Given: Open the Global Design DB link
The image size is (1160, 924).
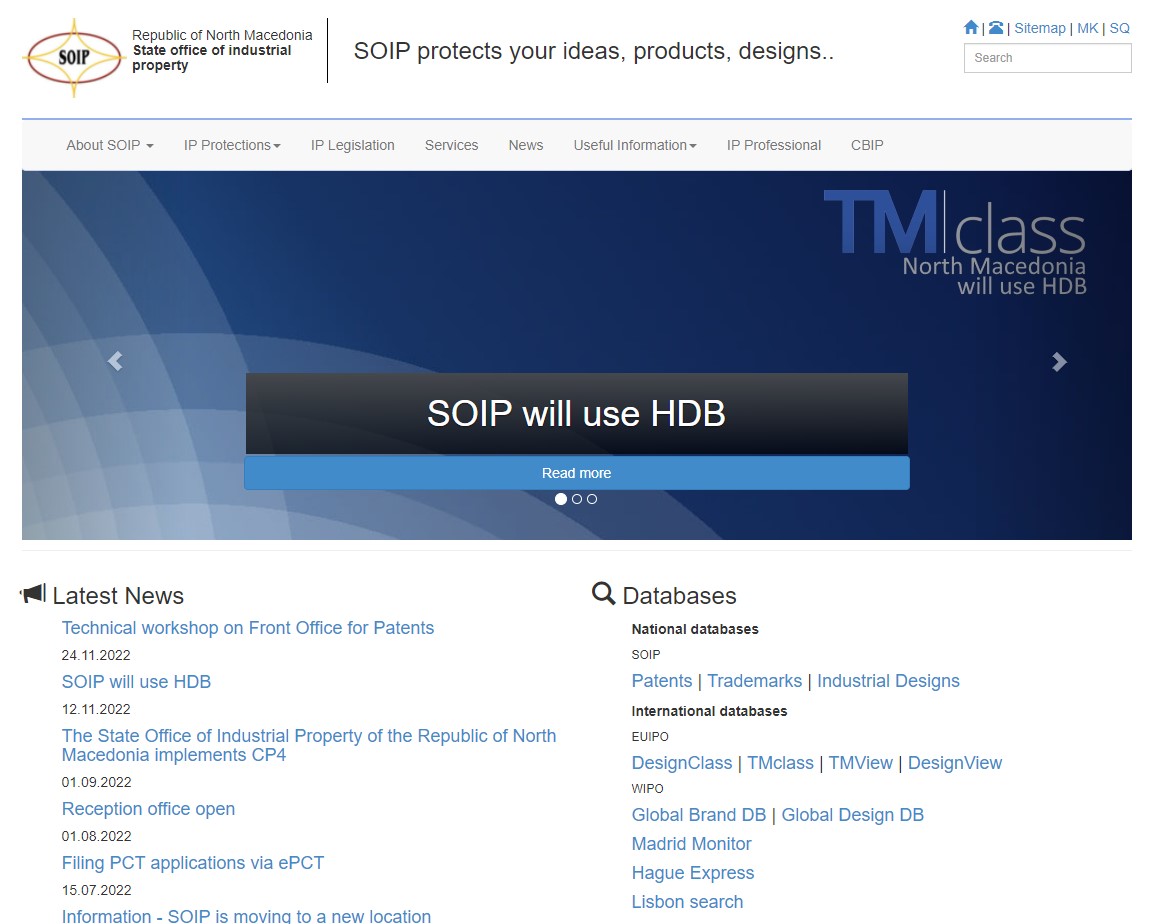Looking at the screenshot, I should 853,815.
